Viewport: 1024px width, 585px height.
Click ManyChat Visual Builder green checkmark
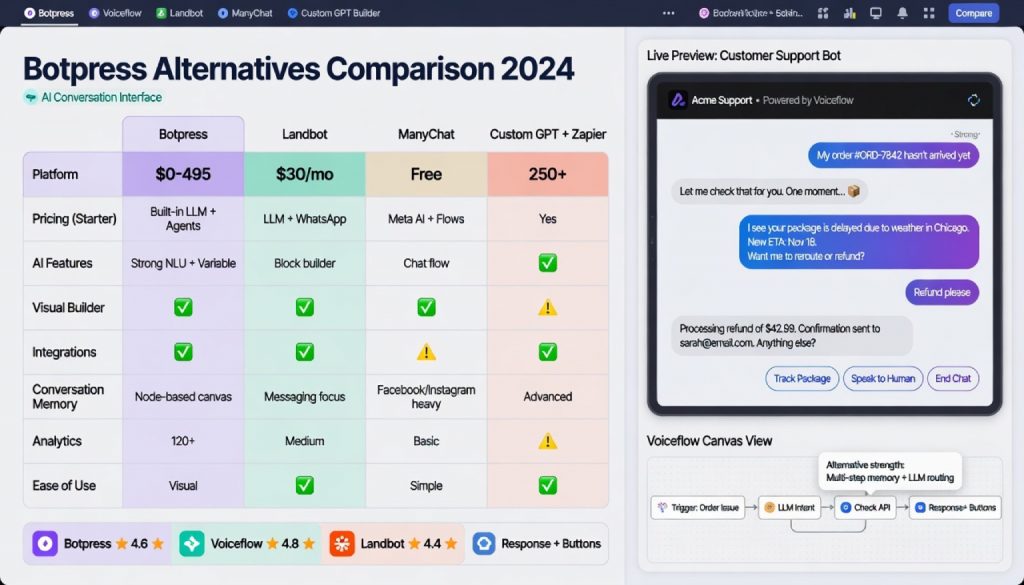pos(426,307)
